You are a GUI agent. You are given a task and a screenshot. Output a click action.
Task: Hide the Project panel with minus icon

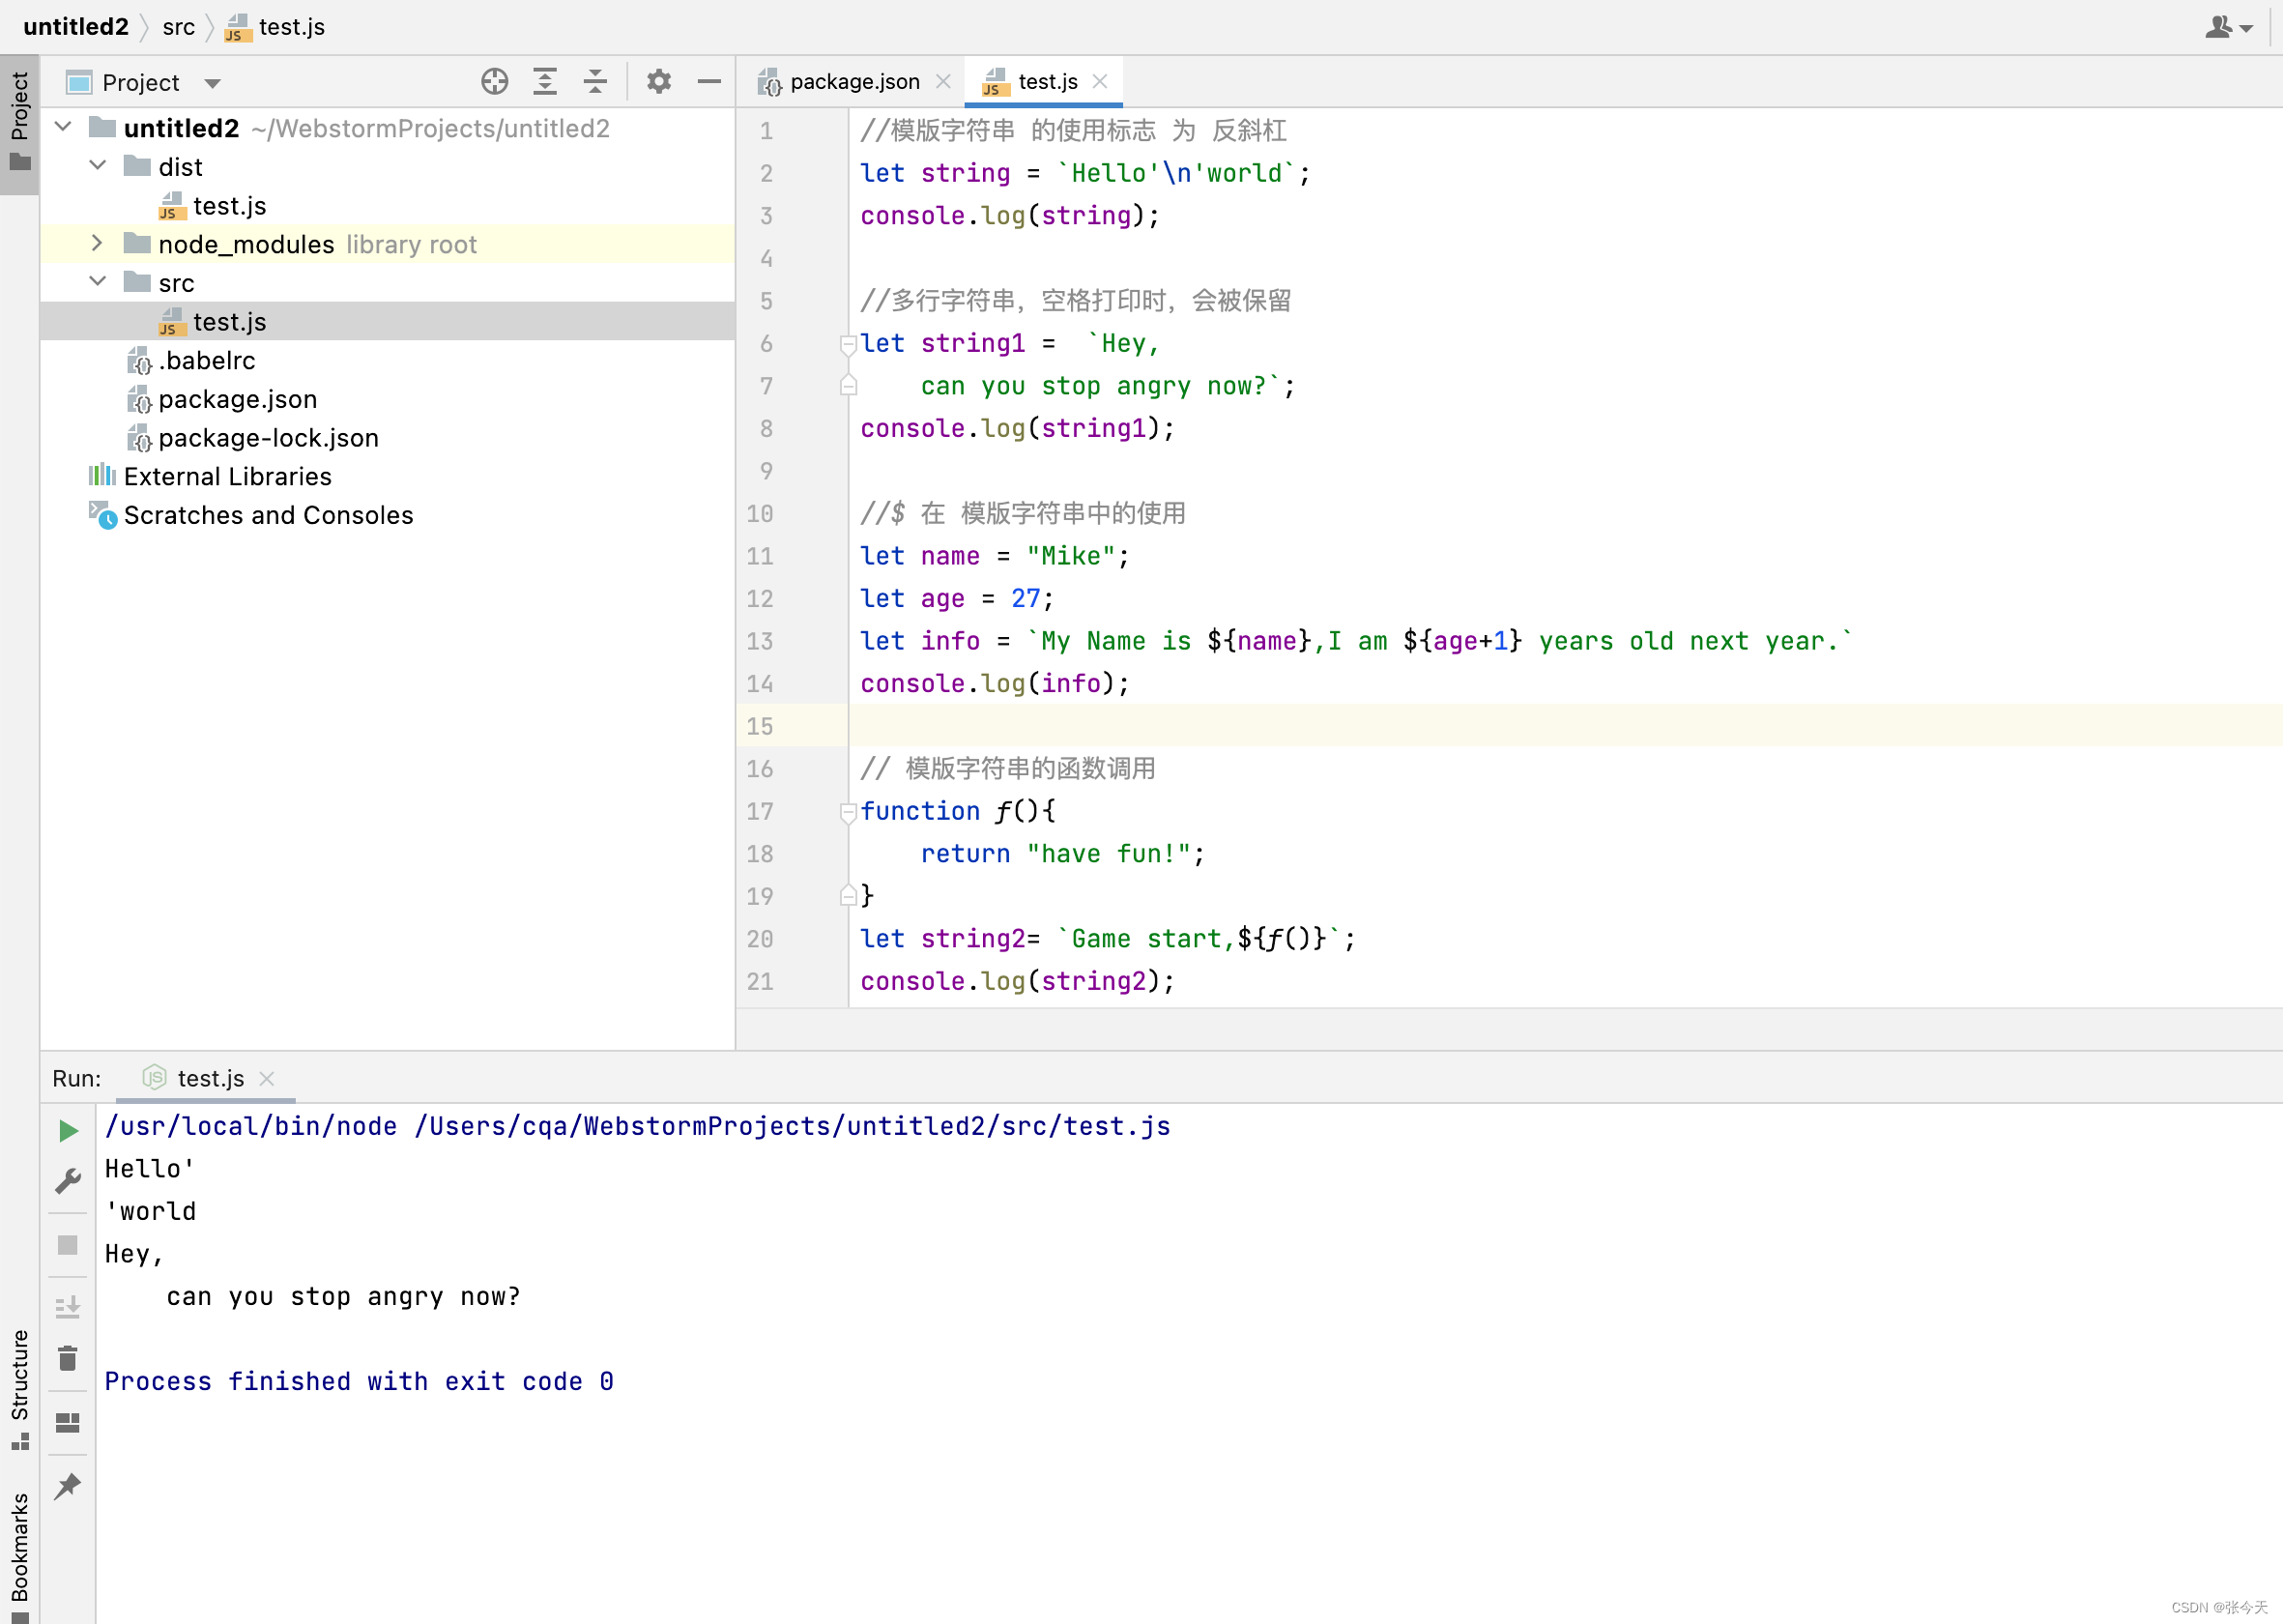[x=709, y=82]
